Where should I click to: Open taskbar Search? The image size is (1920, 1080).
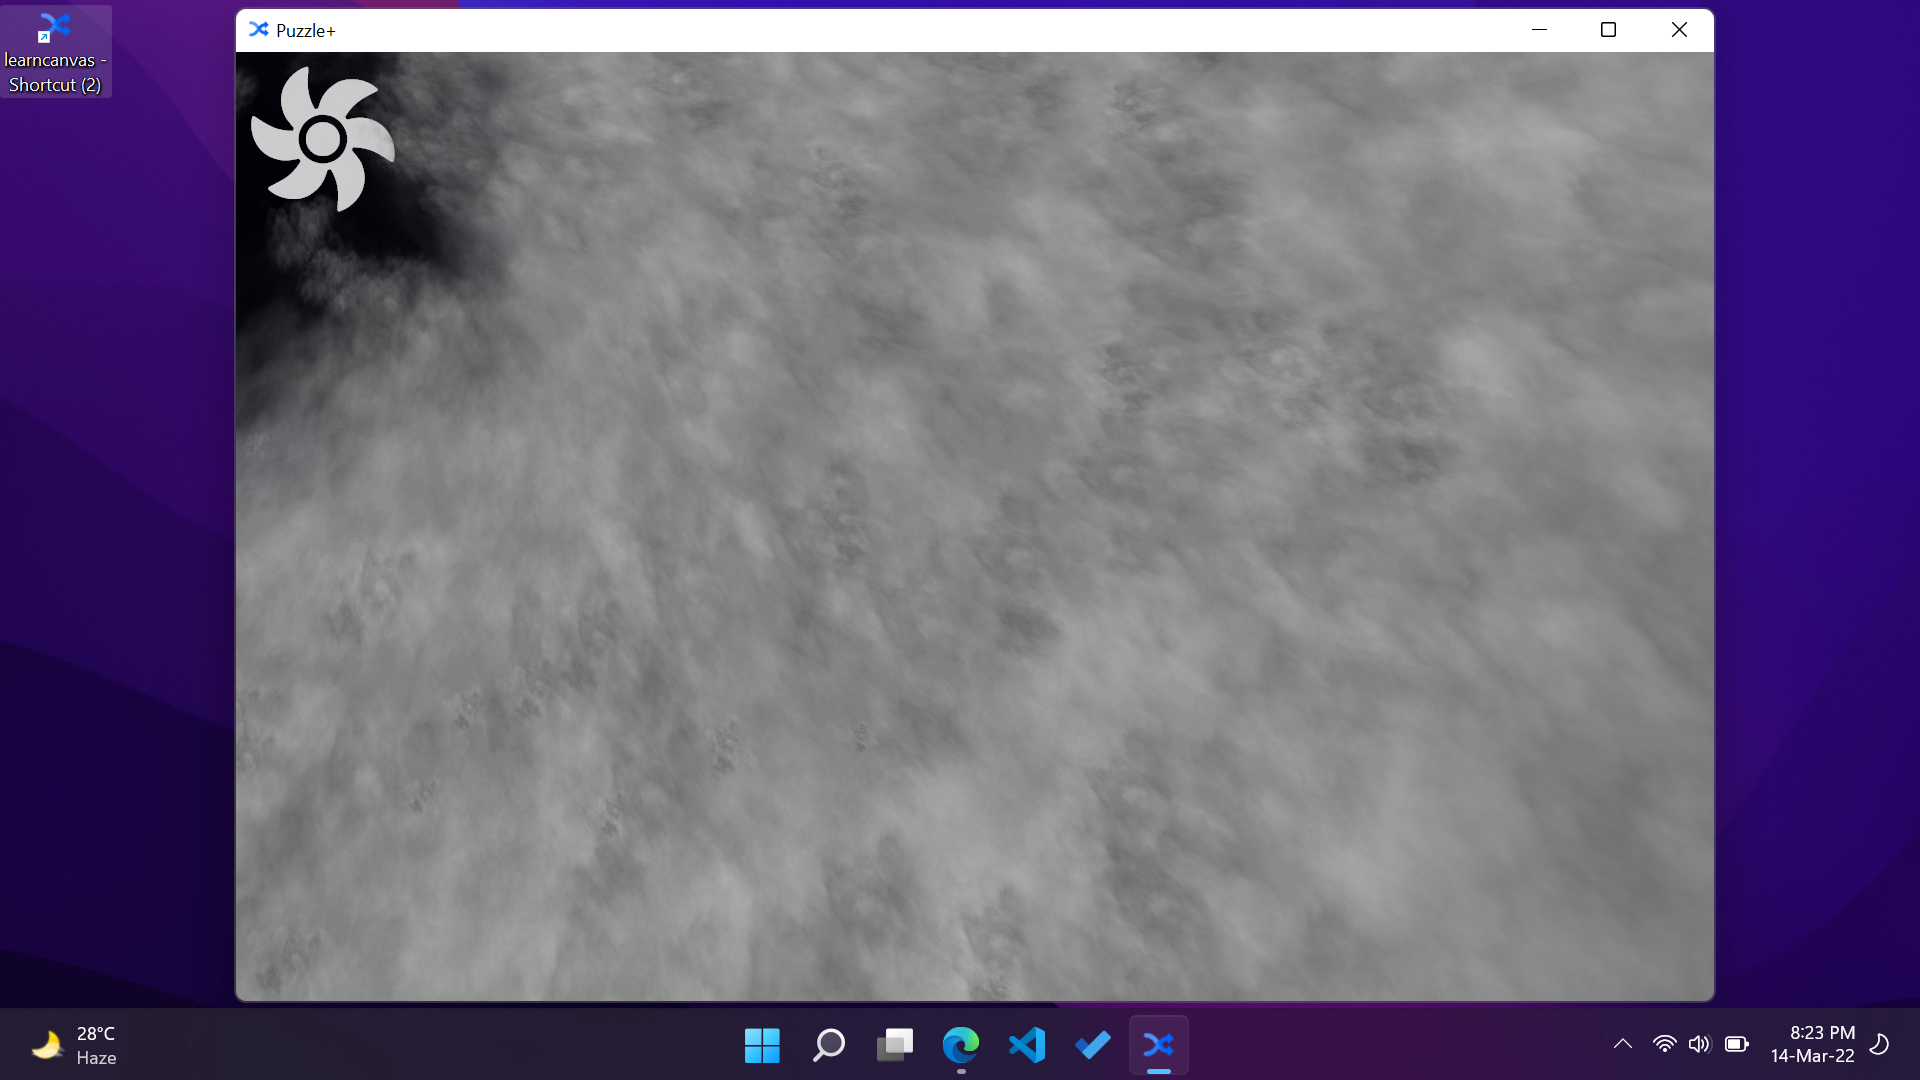pyautogui.click(x=828, y=1045)
